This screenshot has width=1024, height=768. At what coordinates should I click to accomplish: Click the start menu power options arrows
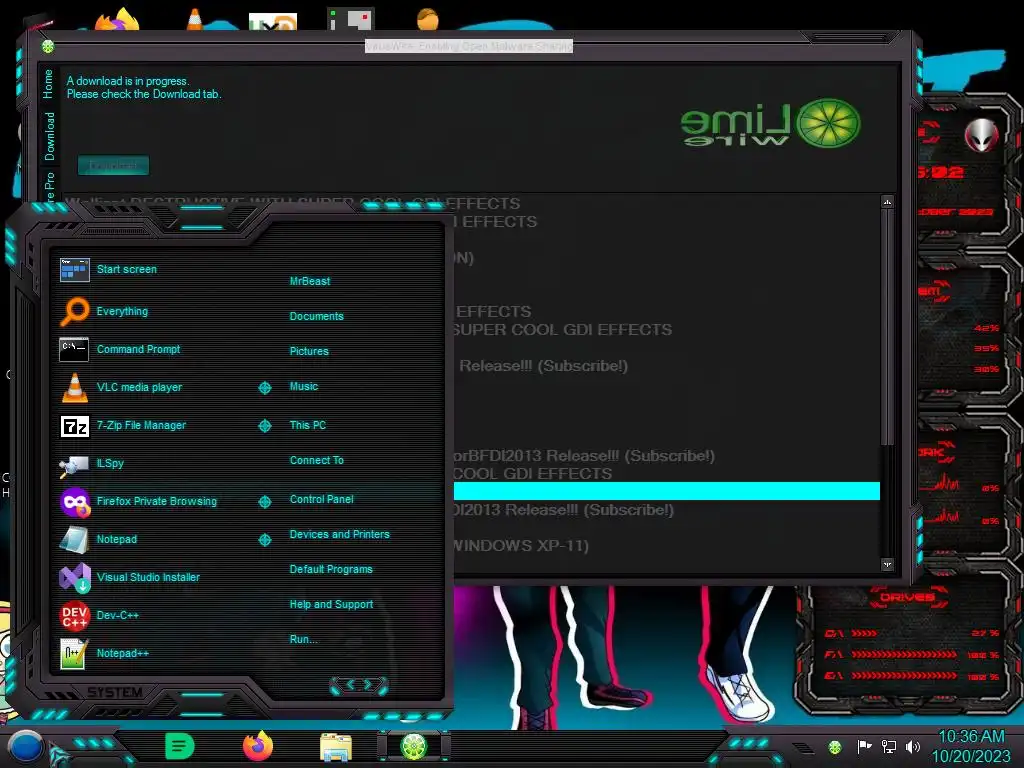[359, 685]
